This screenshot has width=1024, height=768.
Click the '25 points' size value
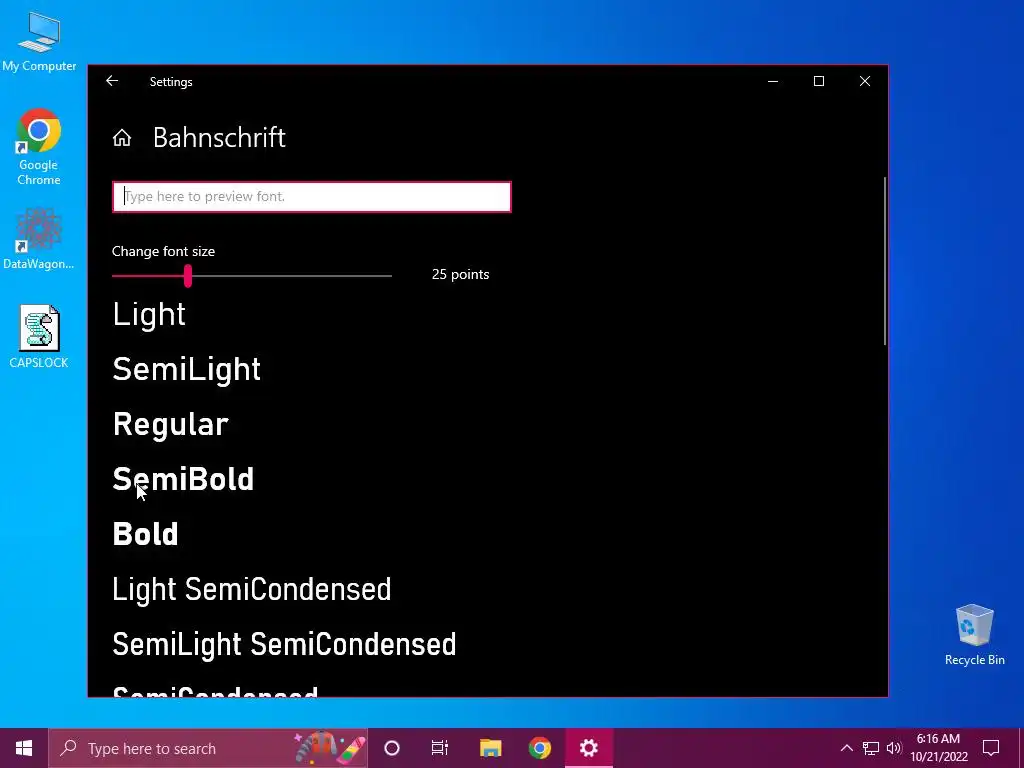460,274
